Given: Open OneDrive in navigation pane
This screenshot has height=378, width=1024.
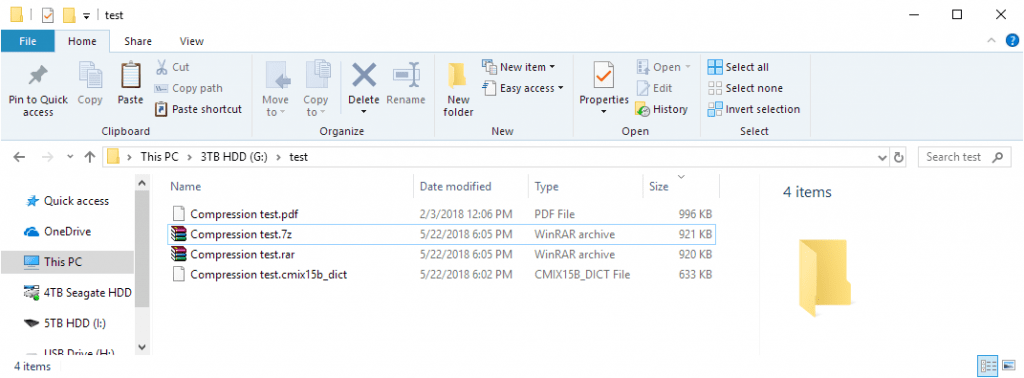Looking at the screenshot, I should (57, 231).
